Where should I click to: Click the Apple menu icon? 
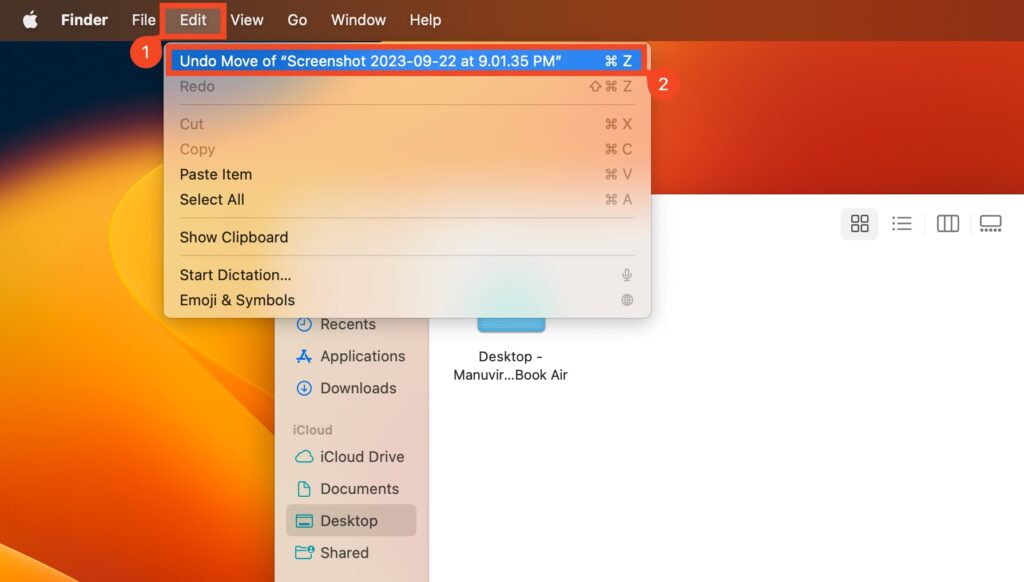click(27, 19)
